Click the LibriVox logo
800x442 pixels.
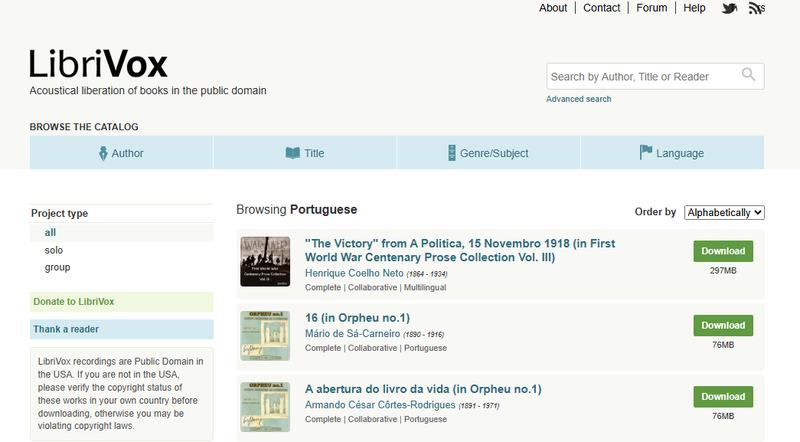coord(98,63)
